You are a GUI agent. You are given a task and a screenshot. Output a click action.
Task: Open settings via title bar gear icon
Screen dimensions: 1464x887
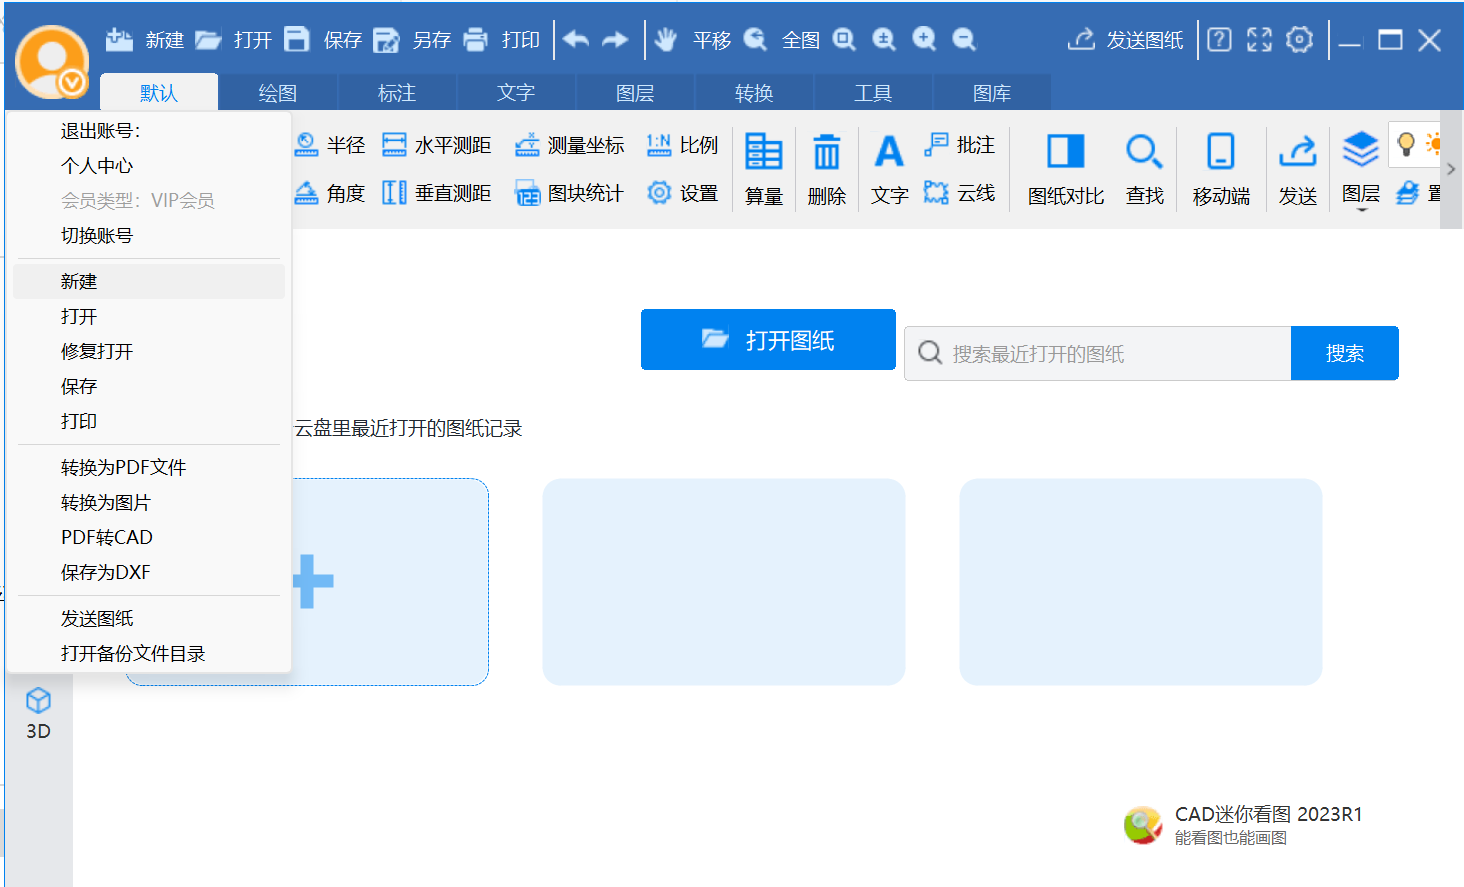(x=1299, y=39)
